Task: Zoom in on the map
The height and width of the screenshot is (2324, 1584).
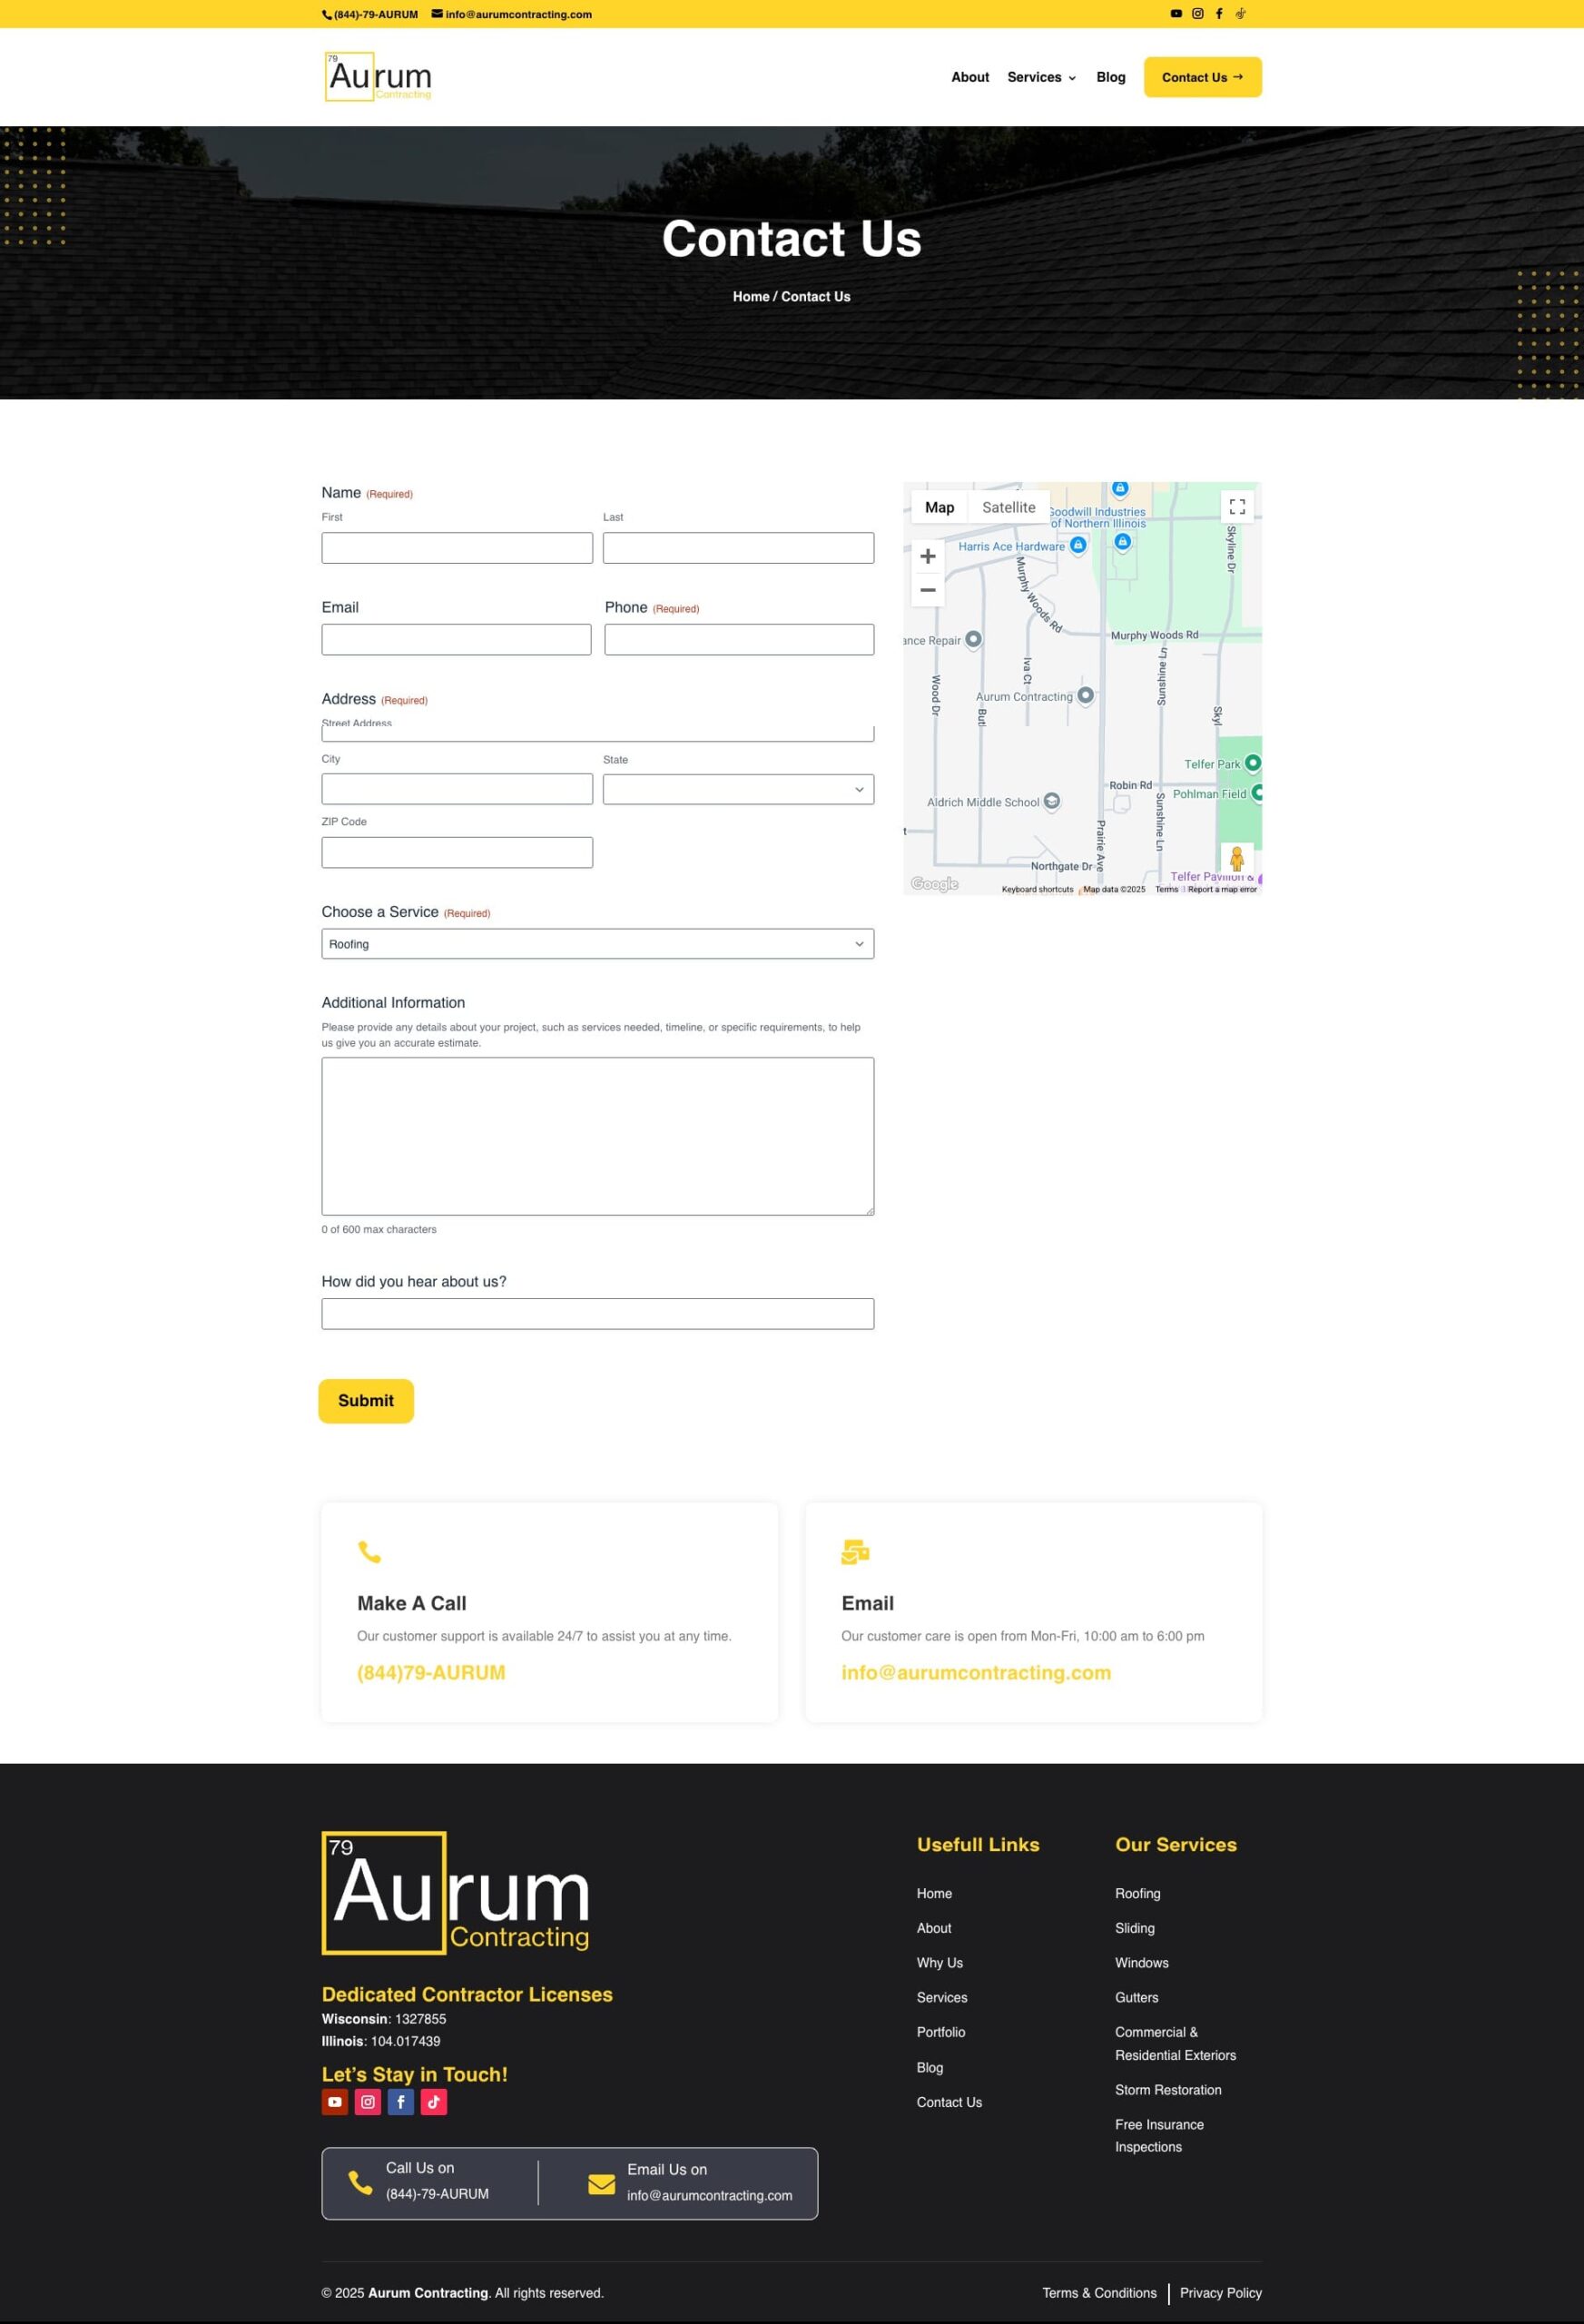Action: coord(928,556)
